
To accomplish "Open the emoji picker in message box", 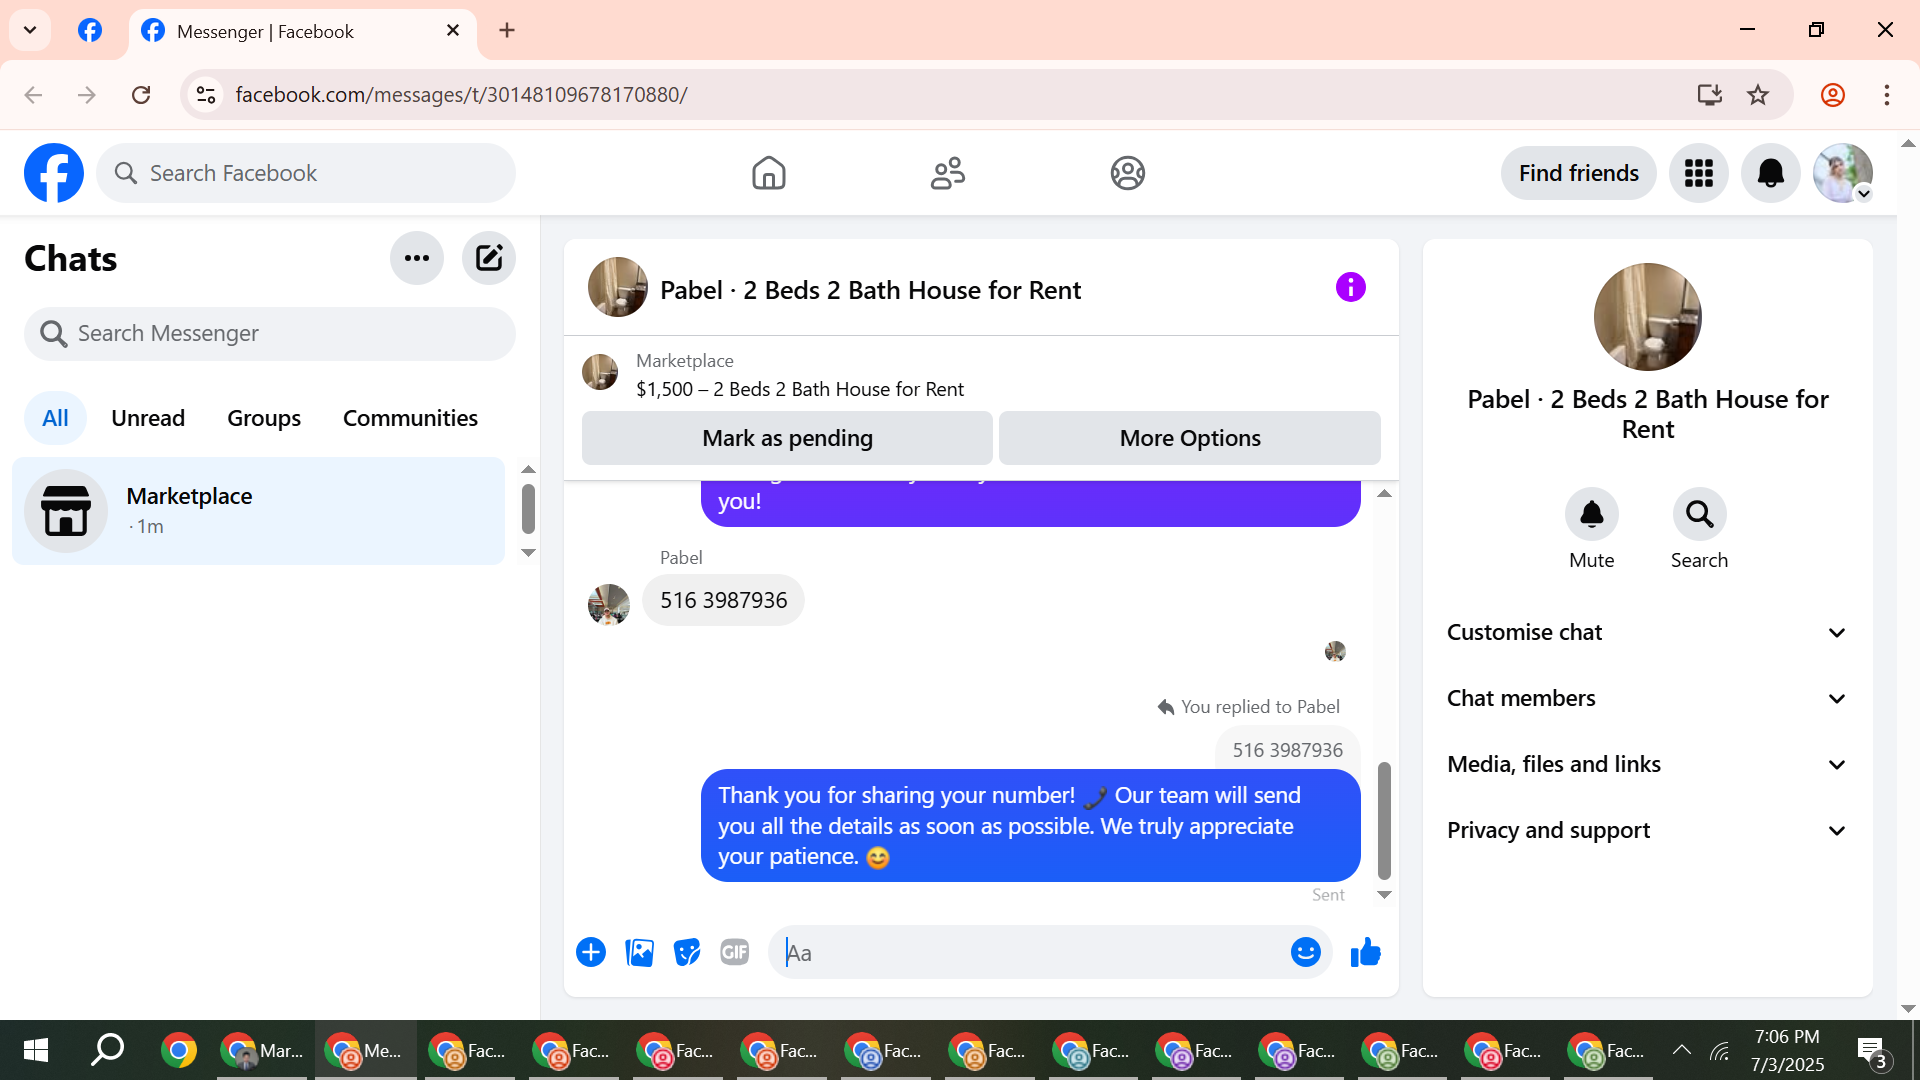I will tap(1305, 953).
